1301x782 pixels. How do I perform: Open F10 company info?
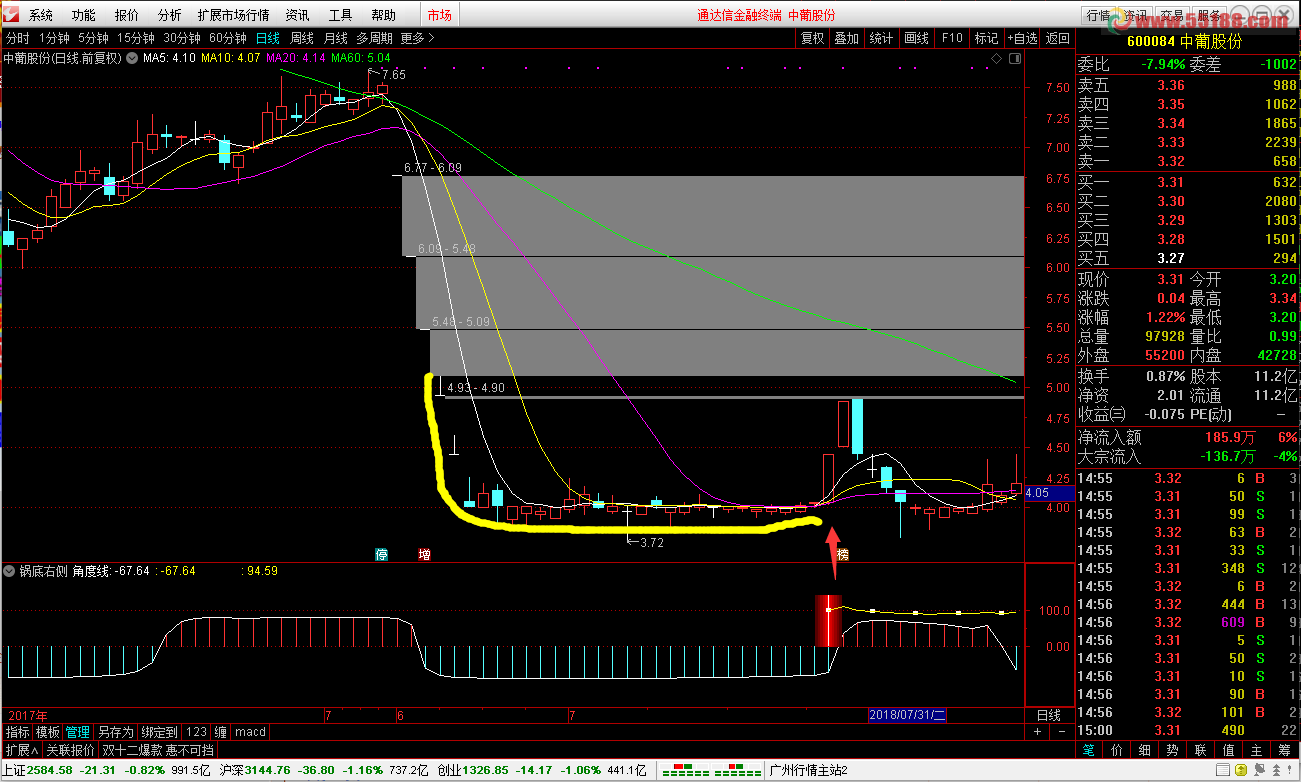[x=952, y=38]
